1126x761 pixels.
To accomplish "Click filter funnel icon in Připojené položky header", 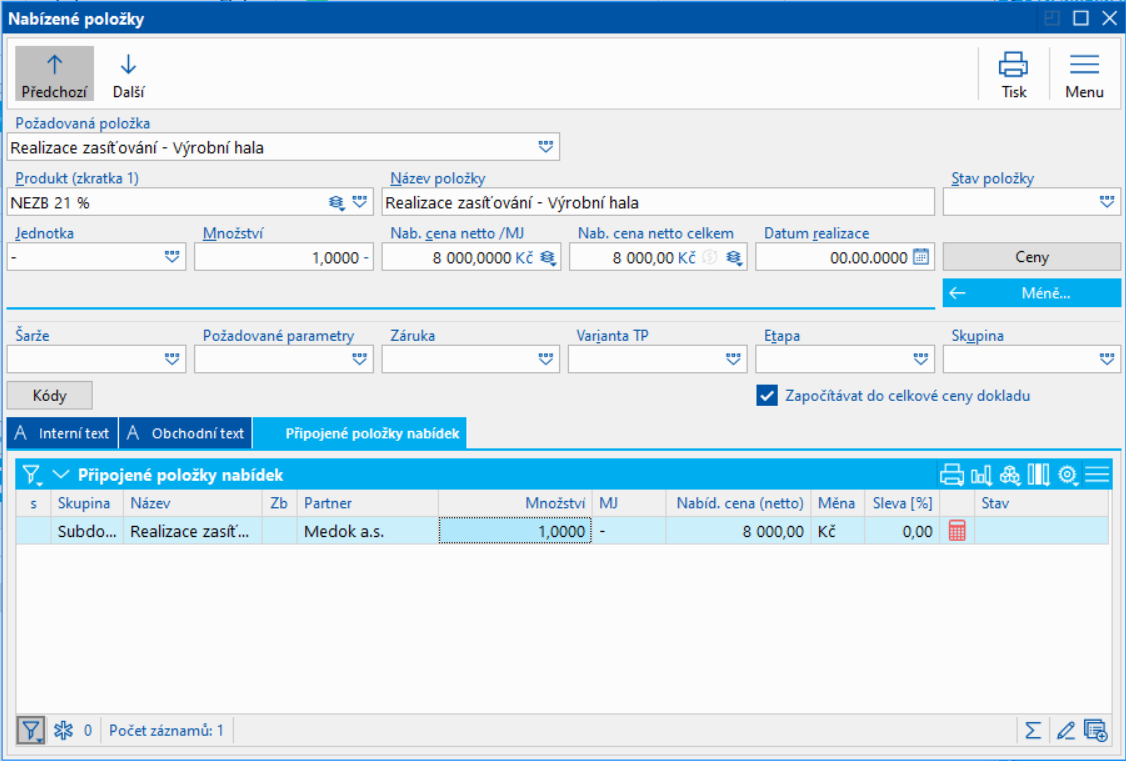I will point(32,475).
